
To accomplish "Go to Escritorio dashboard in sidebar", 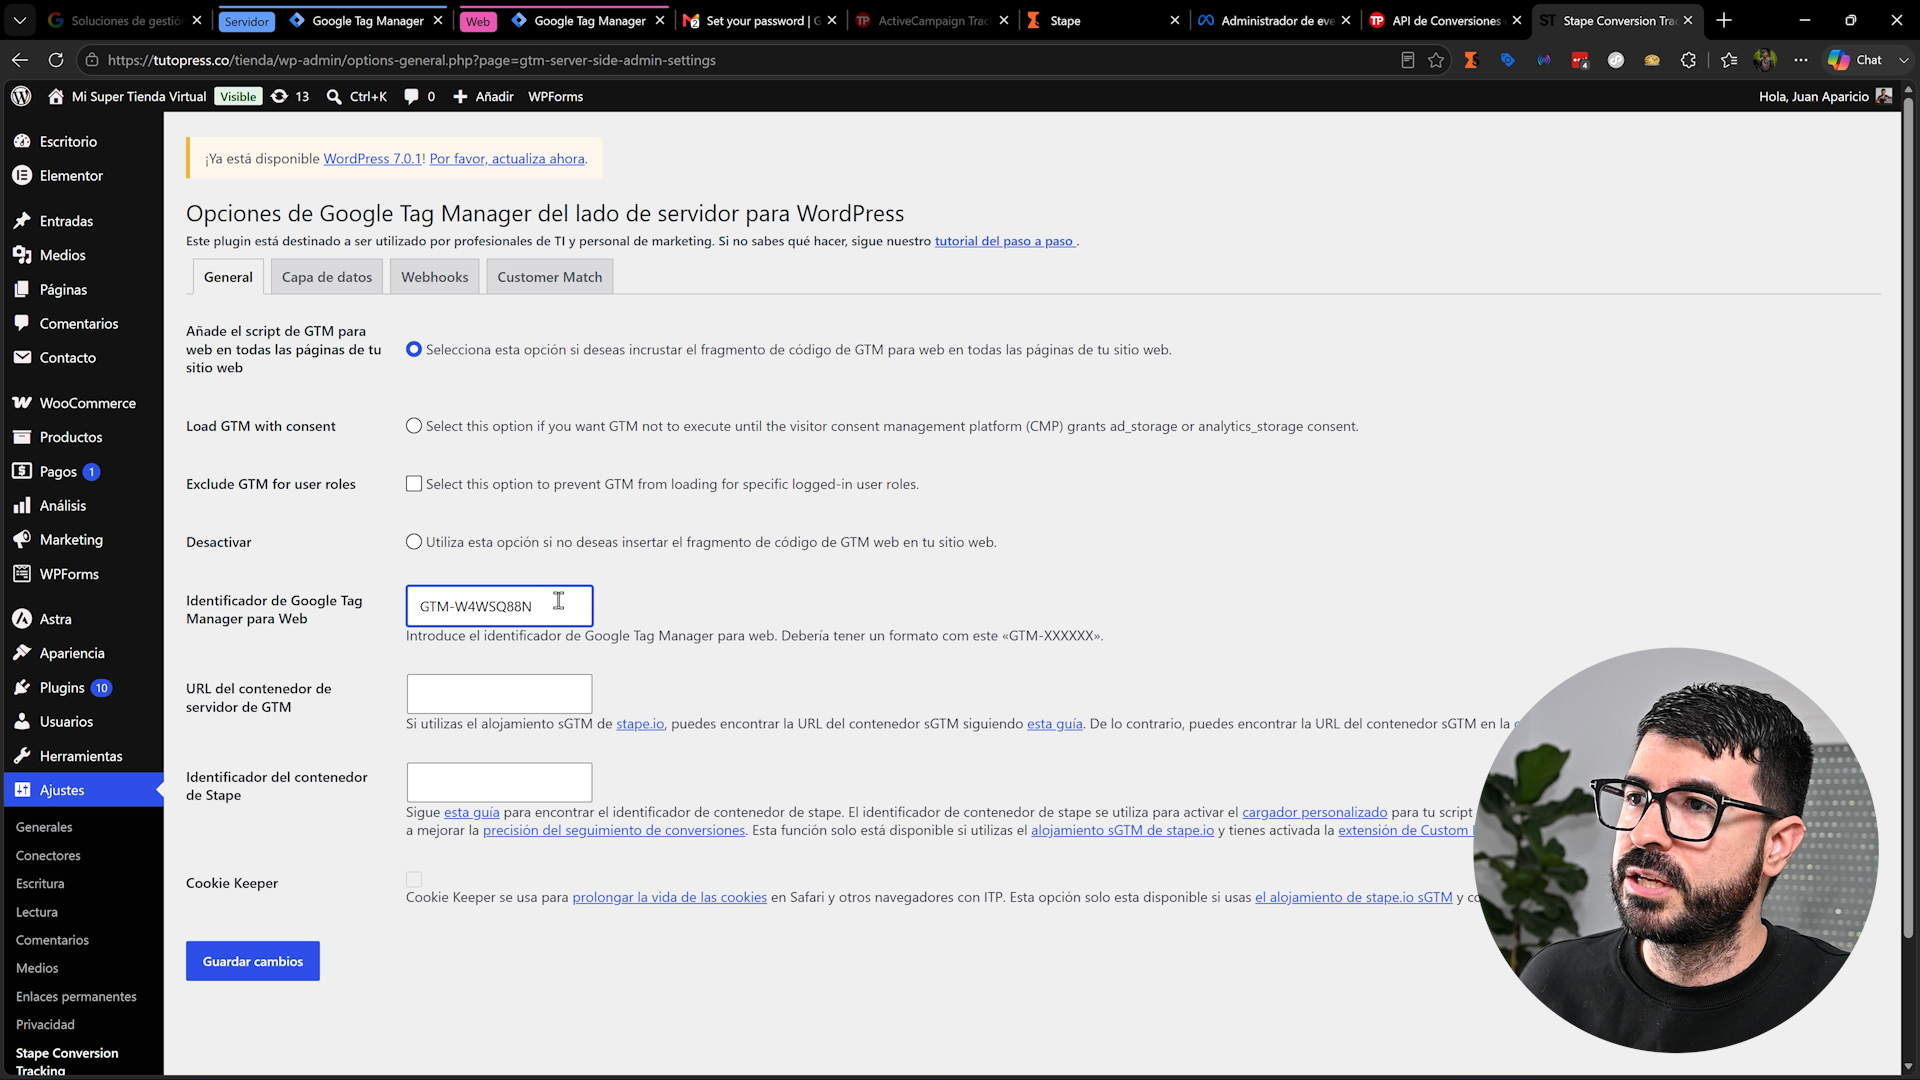I will click(x=68, y=142).
